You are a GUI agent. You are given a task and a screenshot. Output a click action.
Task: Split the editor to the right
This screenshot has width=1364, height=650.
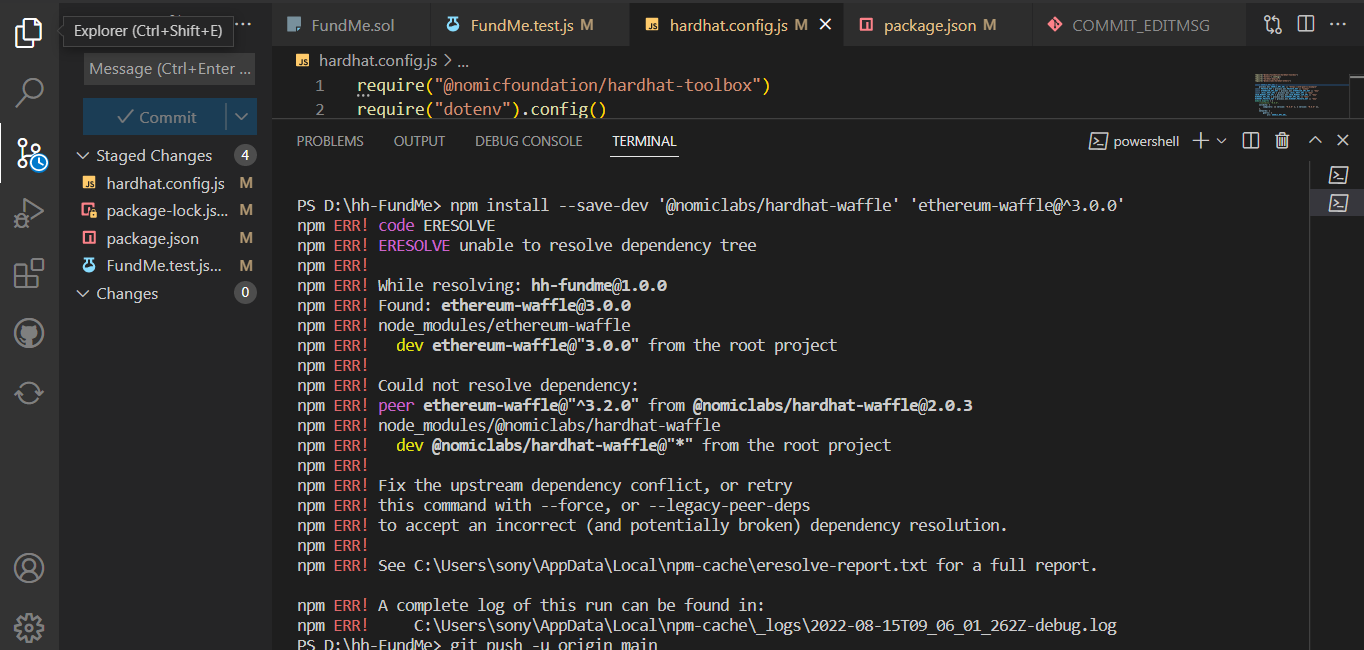pos(1306,24)
